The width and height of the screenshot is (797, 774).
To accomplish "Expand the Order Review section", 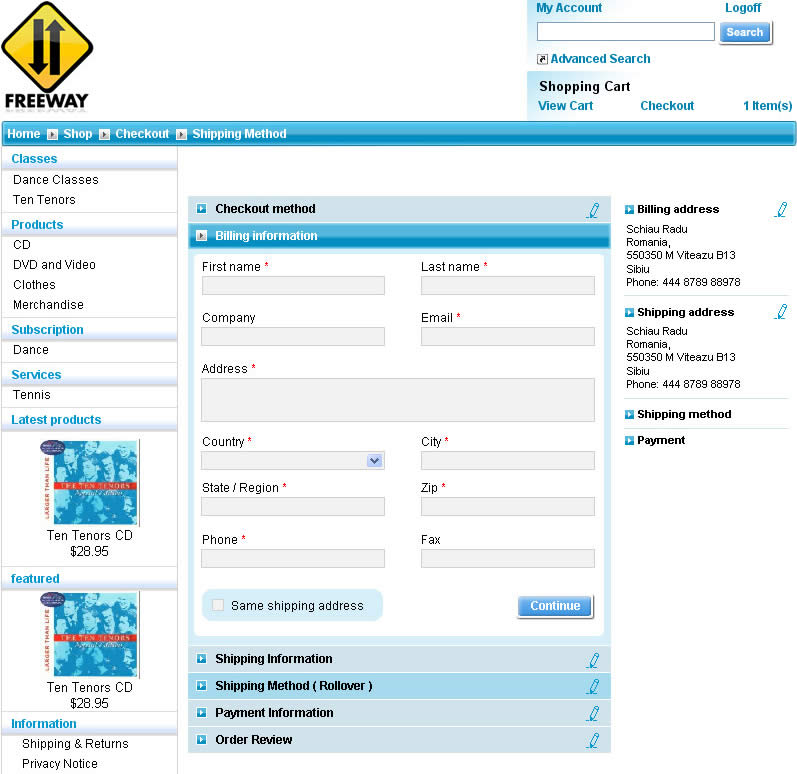I will (253, 740).
